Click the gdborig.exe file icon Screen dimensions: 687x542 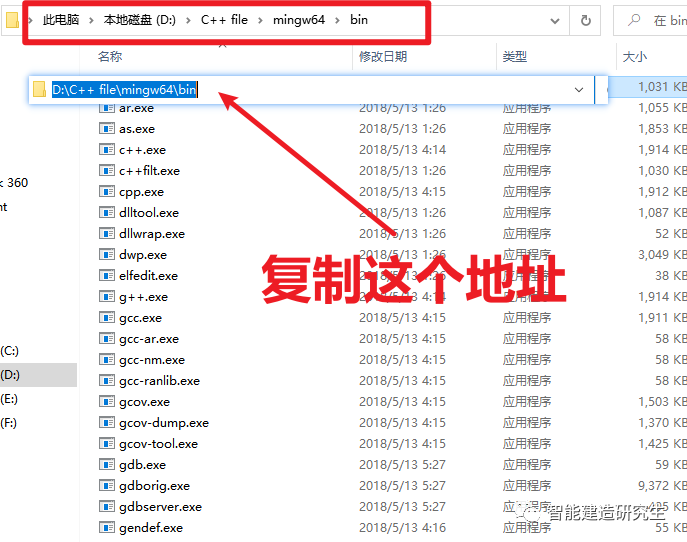106,485
